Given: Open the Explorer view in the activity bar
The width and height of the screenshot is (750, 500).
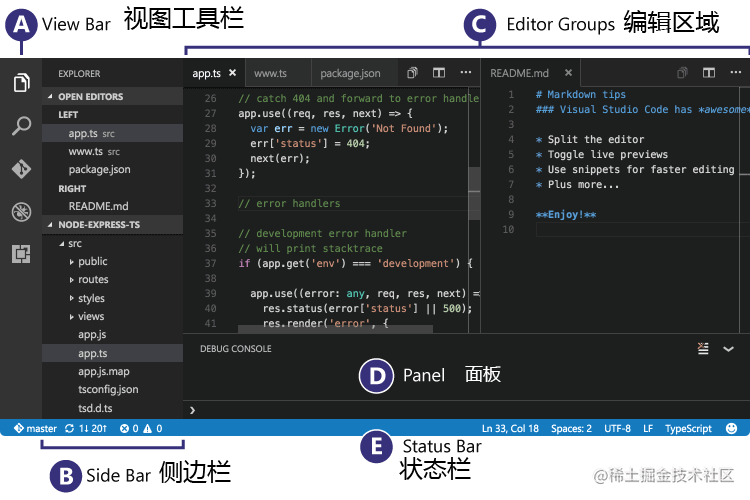Looking at the screenshot, I should pyautogui.click(x=21, y=82).
